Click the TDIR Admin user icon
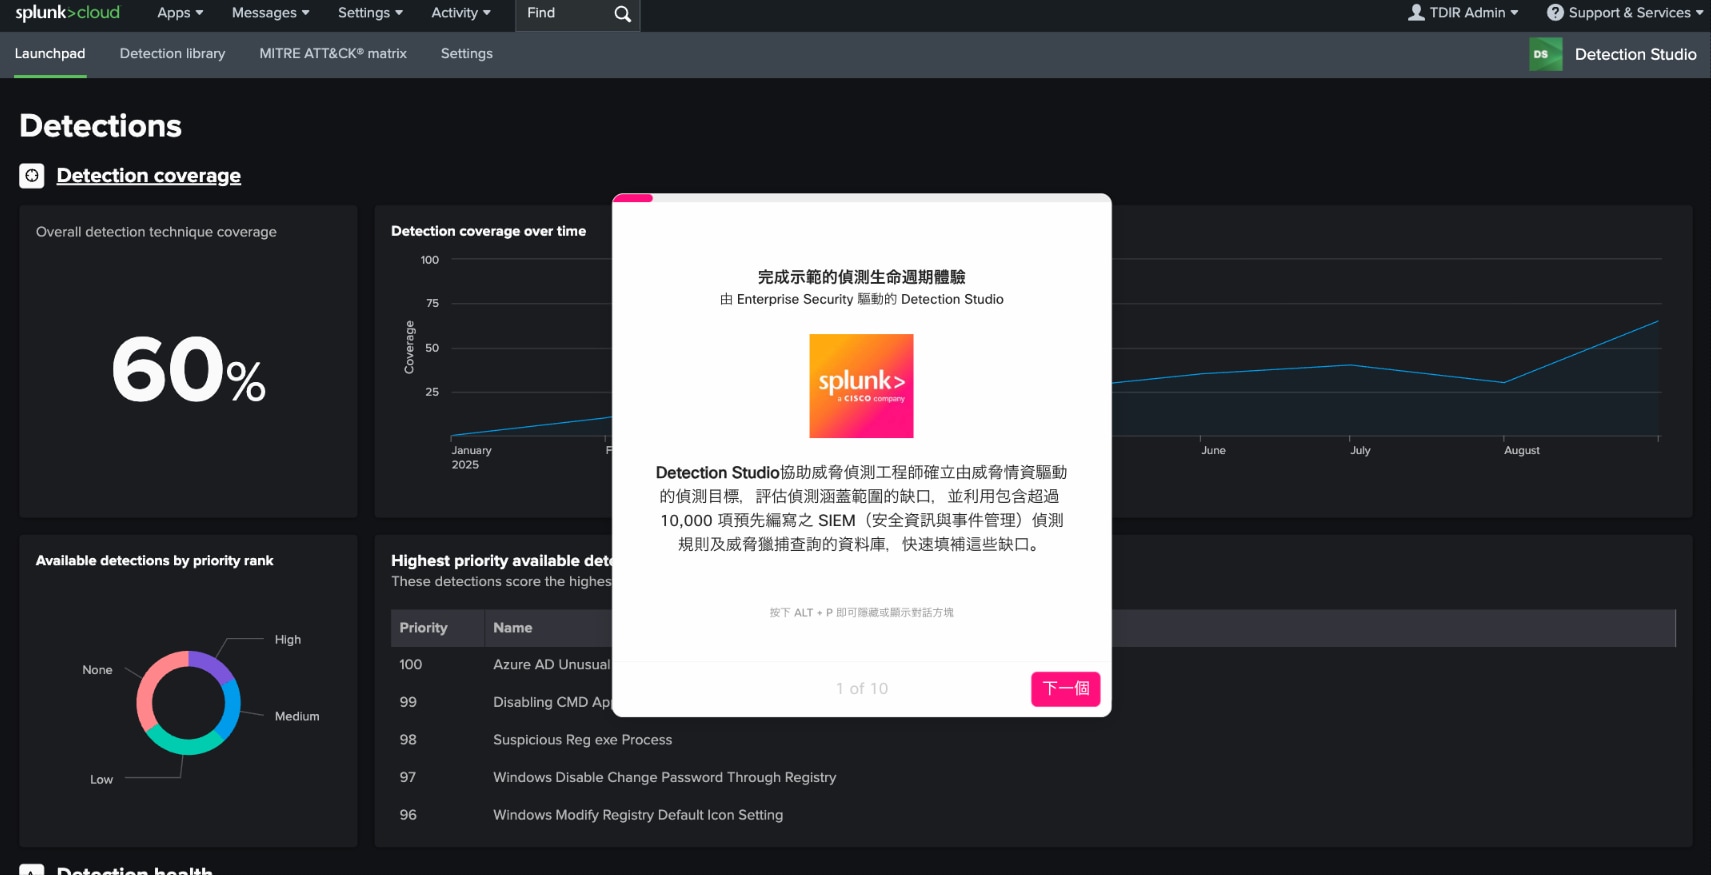The height and width of the screenshot is (875, 1711). pyautogui.click(x=1416, y=13)
